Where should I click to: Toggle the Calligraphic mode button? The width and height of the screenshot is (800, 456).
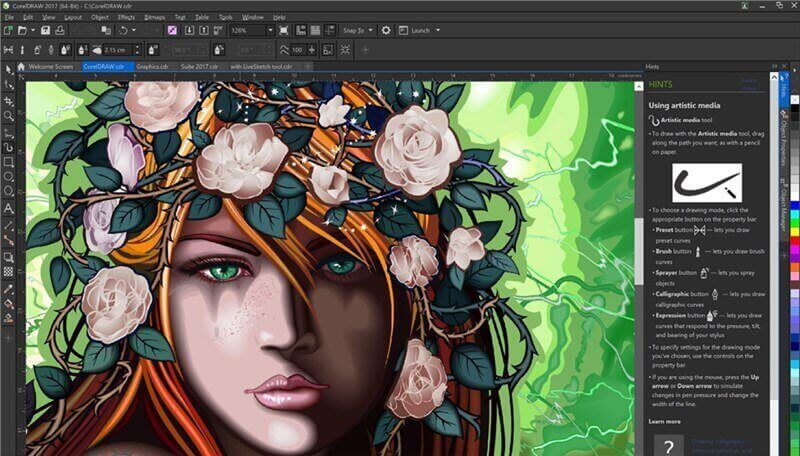tap(51, 50)
